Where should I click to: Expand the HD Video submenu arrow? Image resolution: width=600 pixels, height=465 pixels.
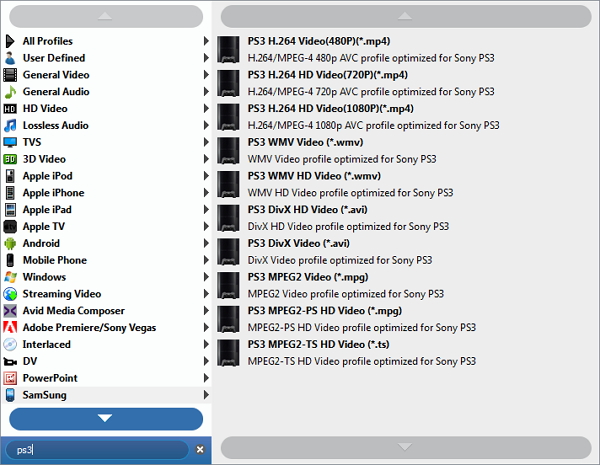coord(206,108)
